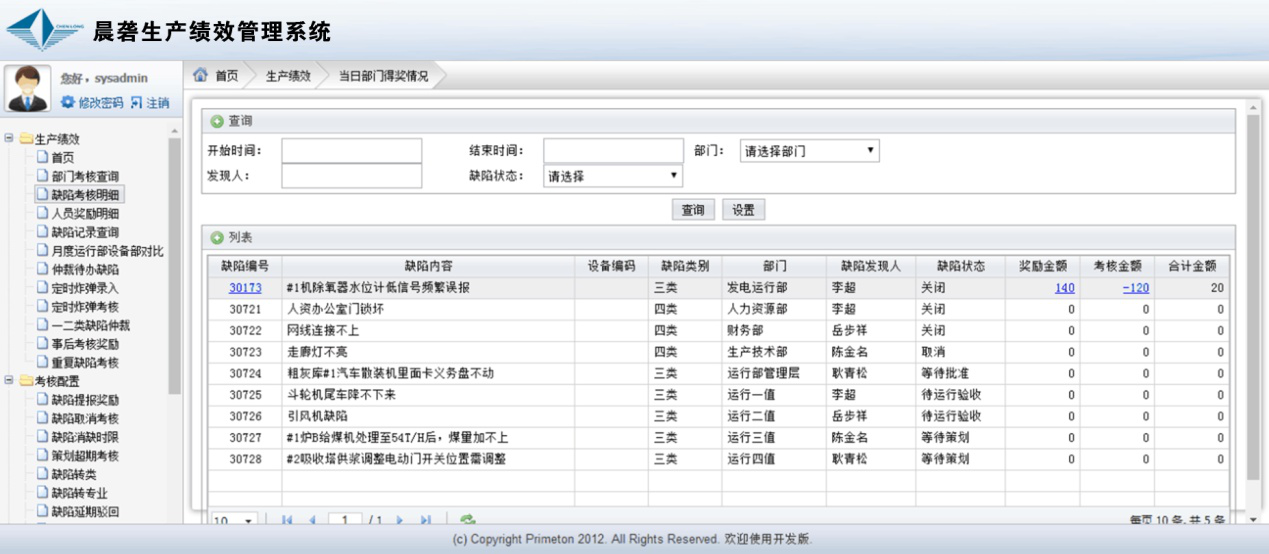
Task: Click the user avatar picture
Action: tap(28, 89)
